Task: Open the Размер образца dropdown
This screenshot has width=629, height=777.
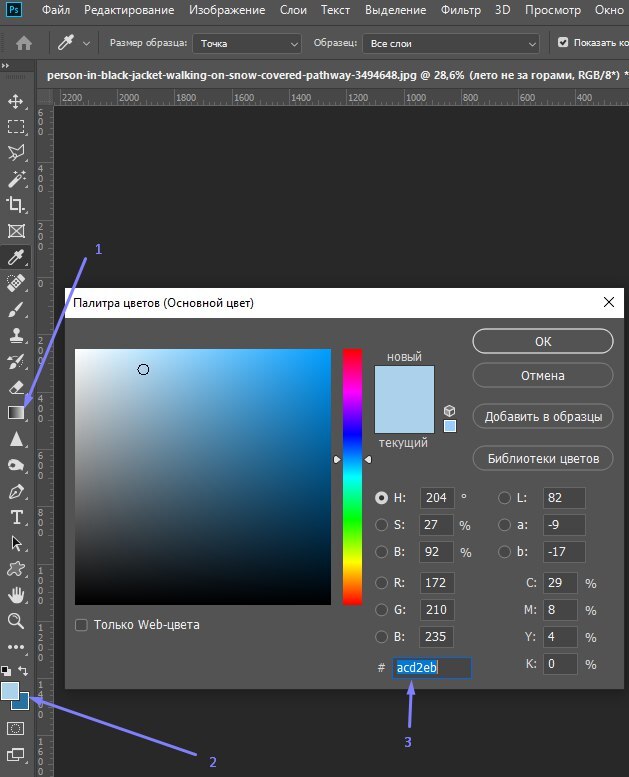Action: pyautogui.click(x=247, y=44)
